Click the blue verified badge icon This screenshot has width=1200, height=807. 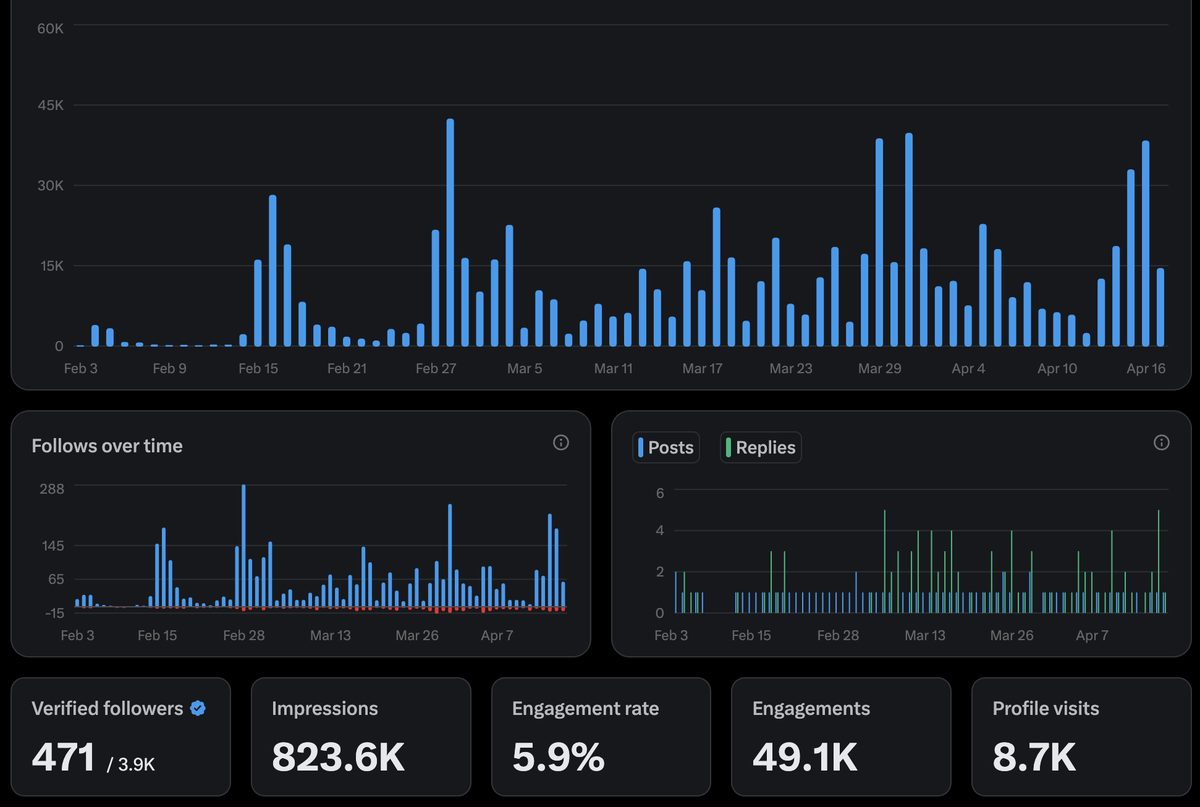tap(198, 708)
